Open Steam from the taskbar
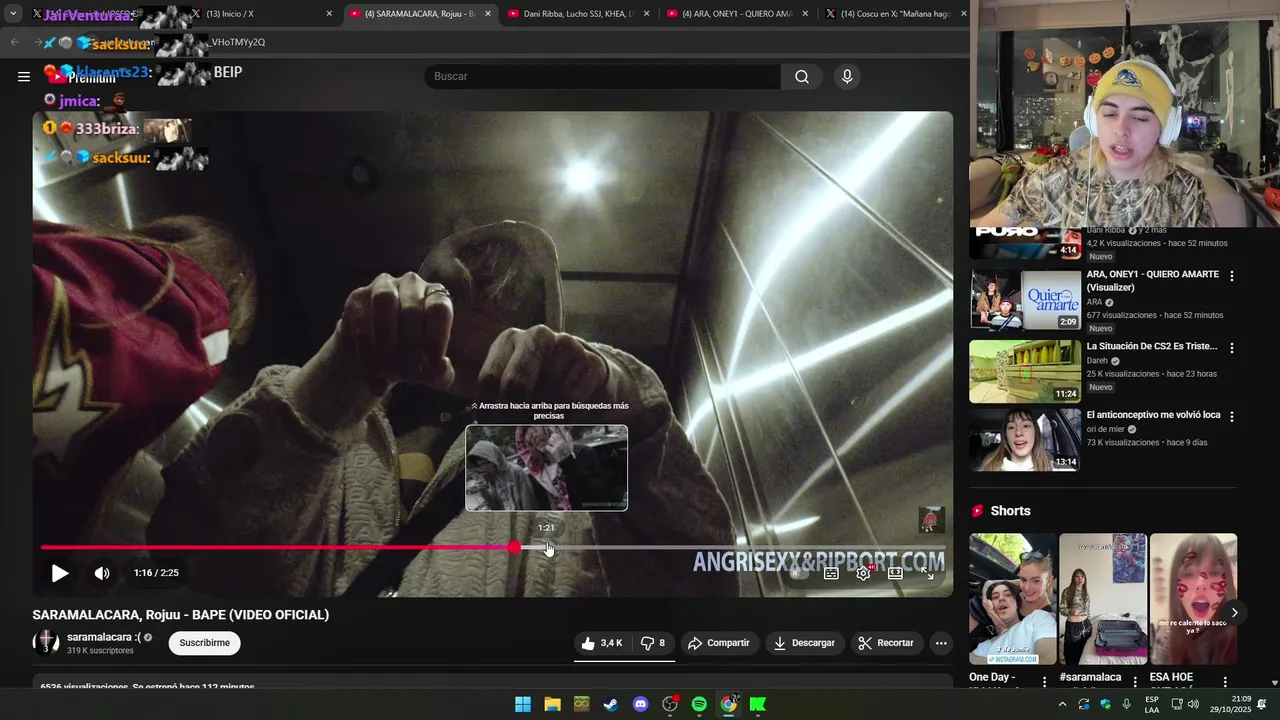 point(610,704)
